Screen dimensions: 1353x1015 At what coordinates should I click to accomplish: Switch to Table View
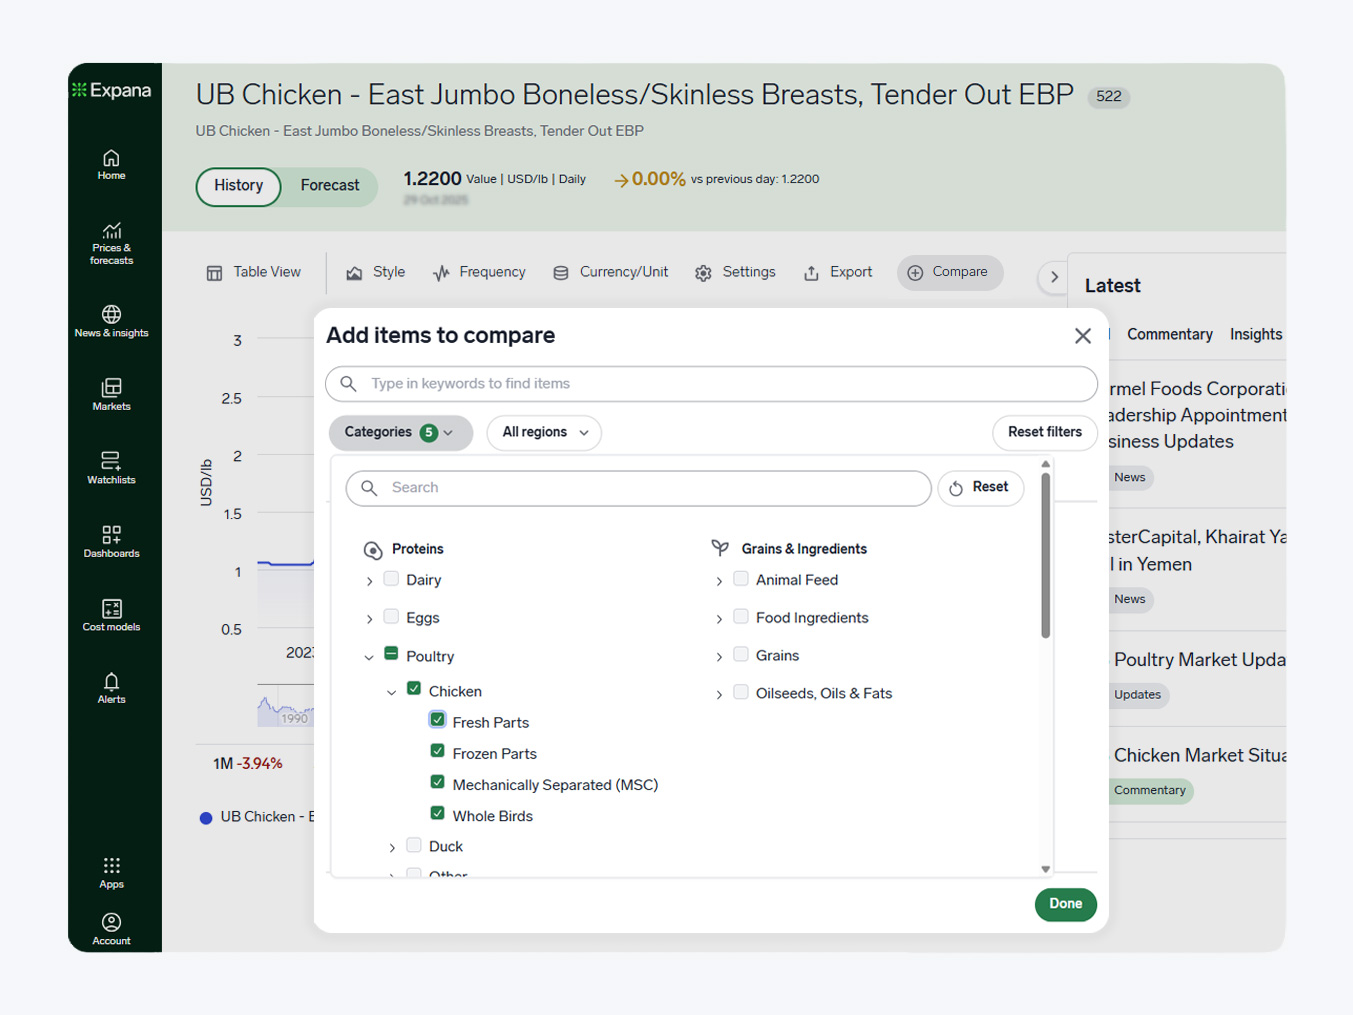click(254, 272)
